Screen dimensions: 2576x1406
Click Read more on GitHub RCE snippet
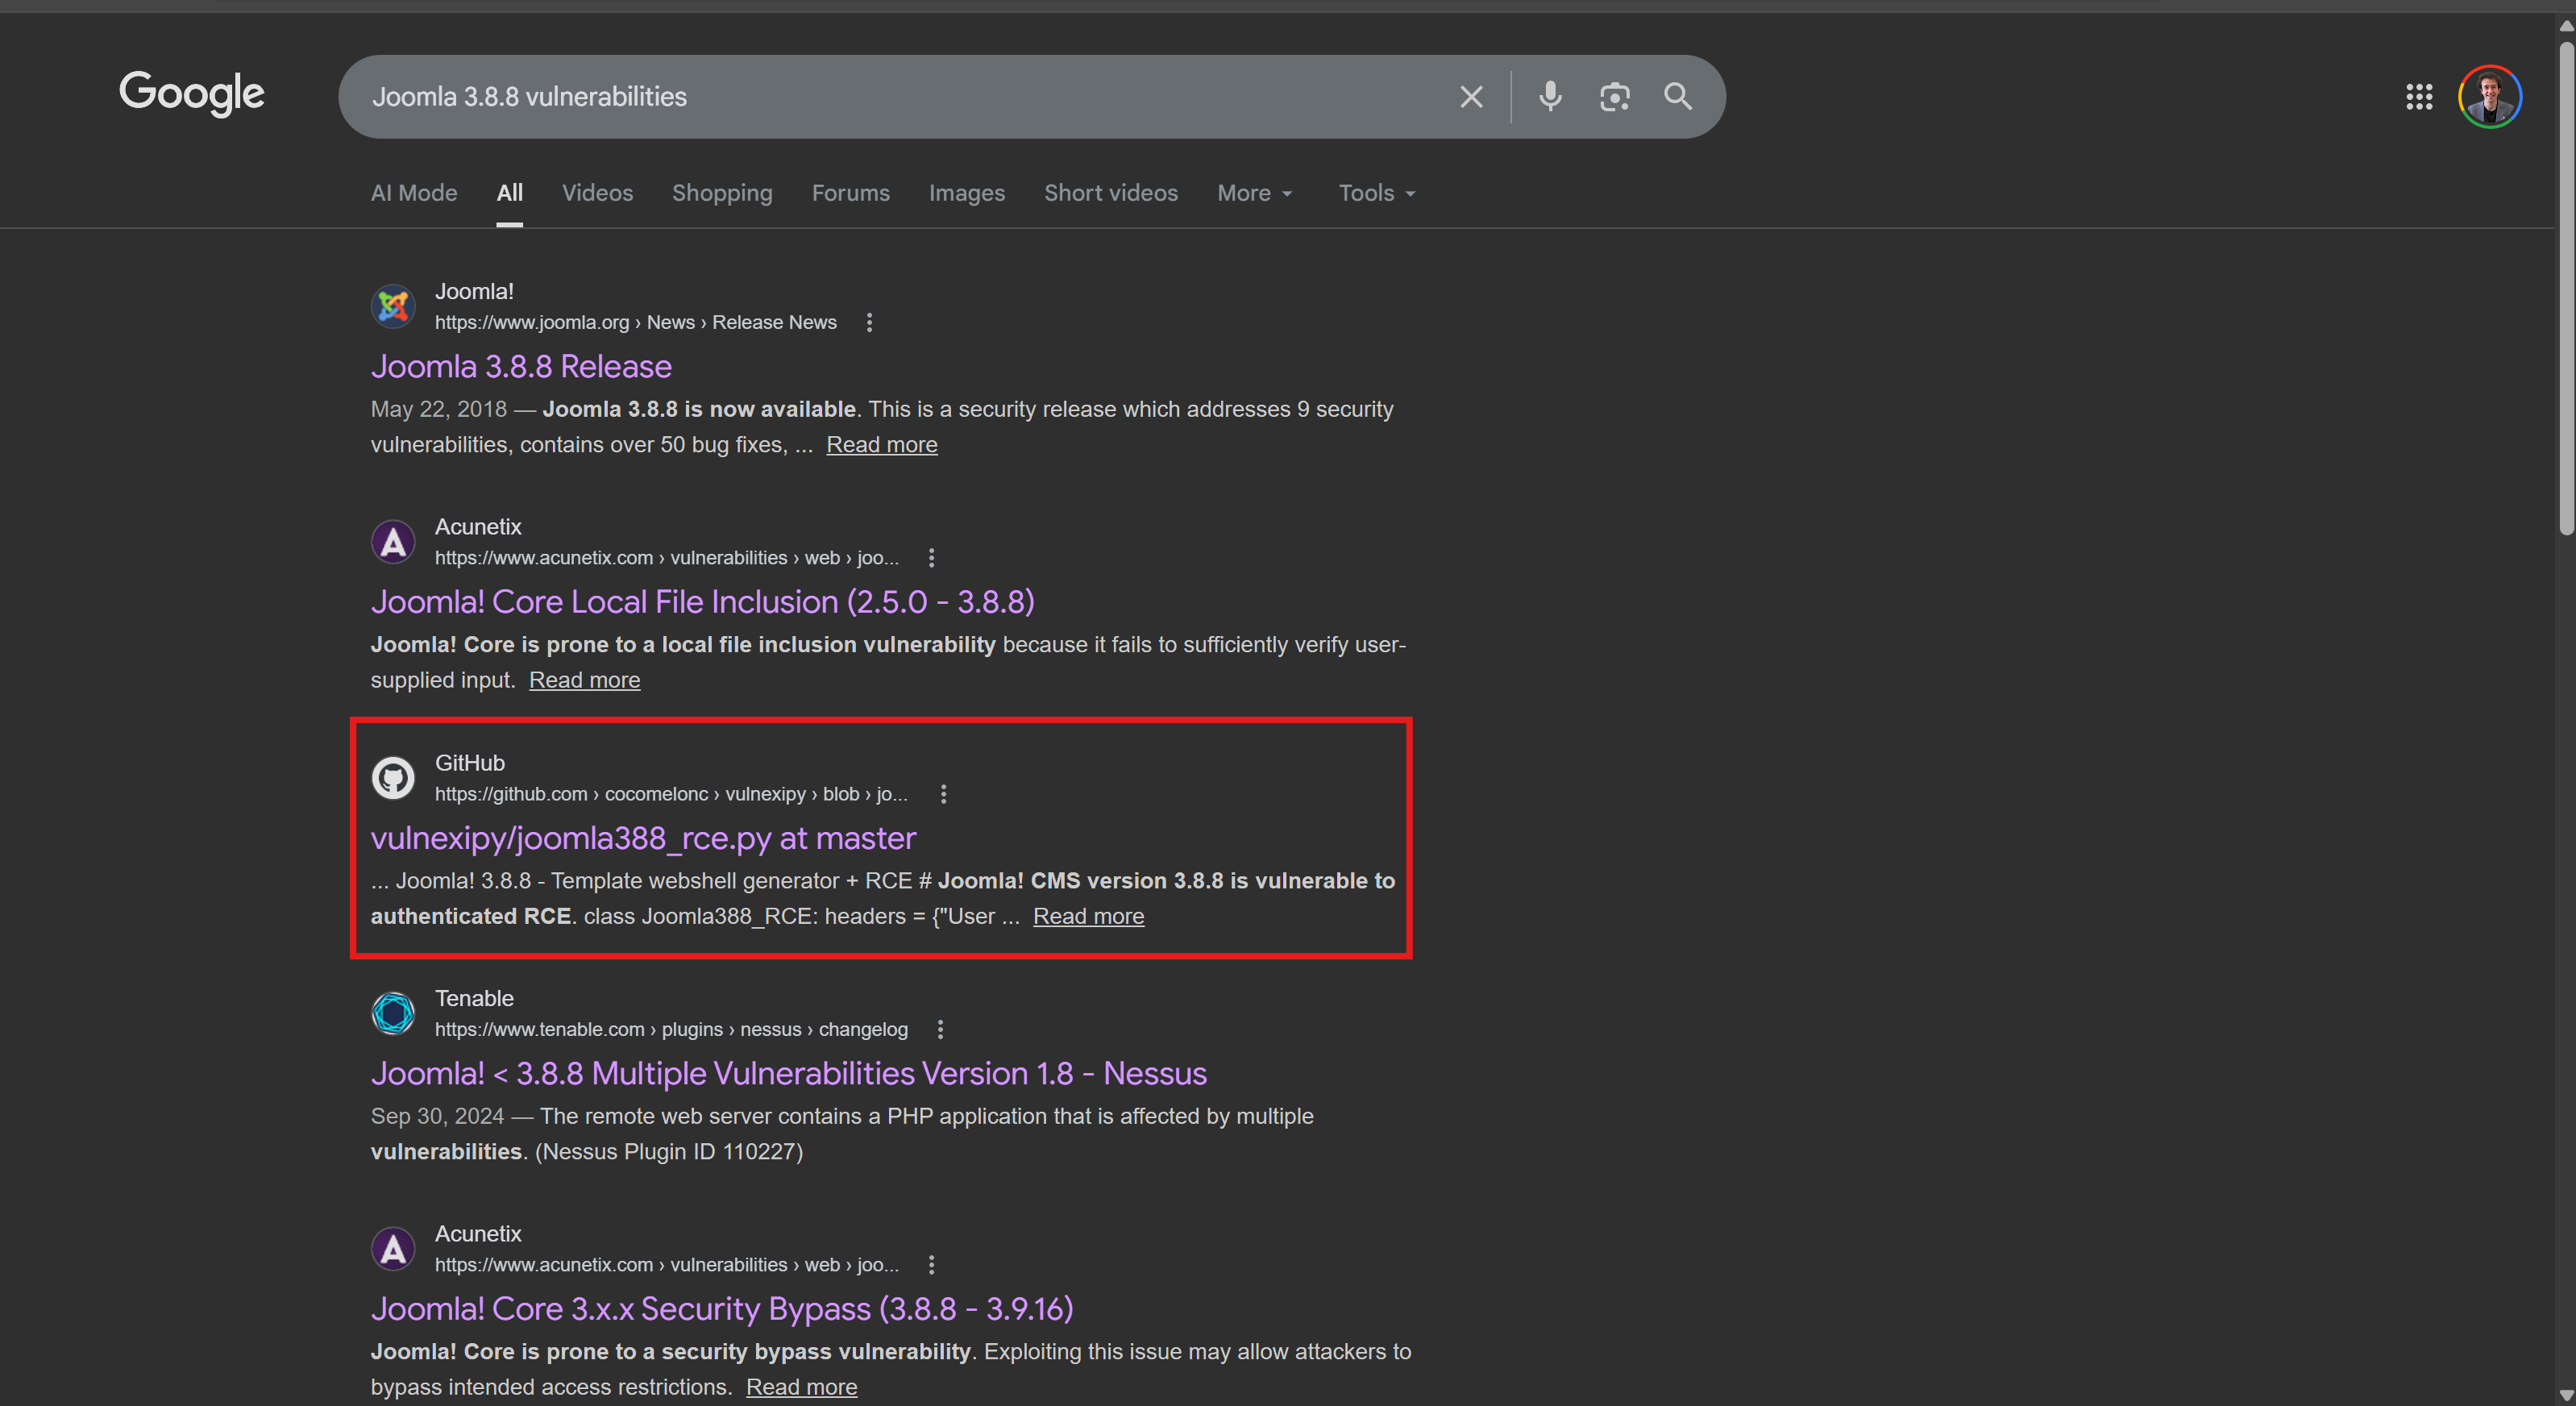click(1089, 916)
